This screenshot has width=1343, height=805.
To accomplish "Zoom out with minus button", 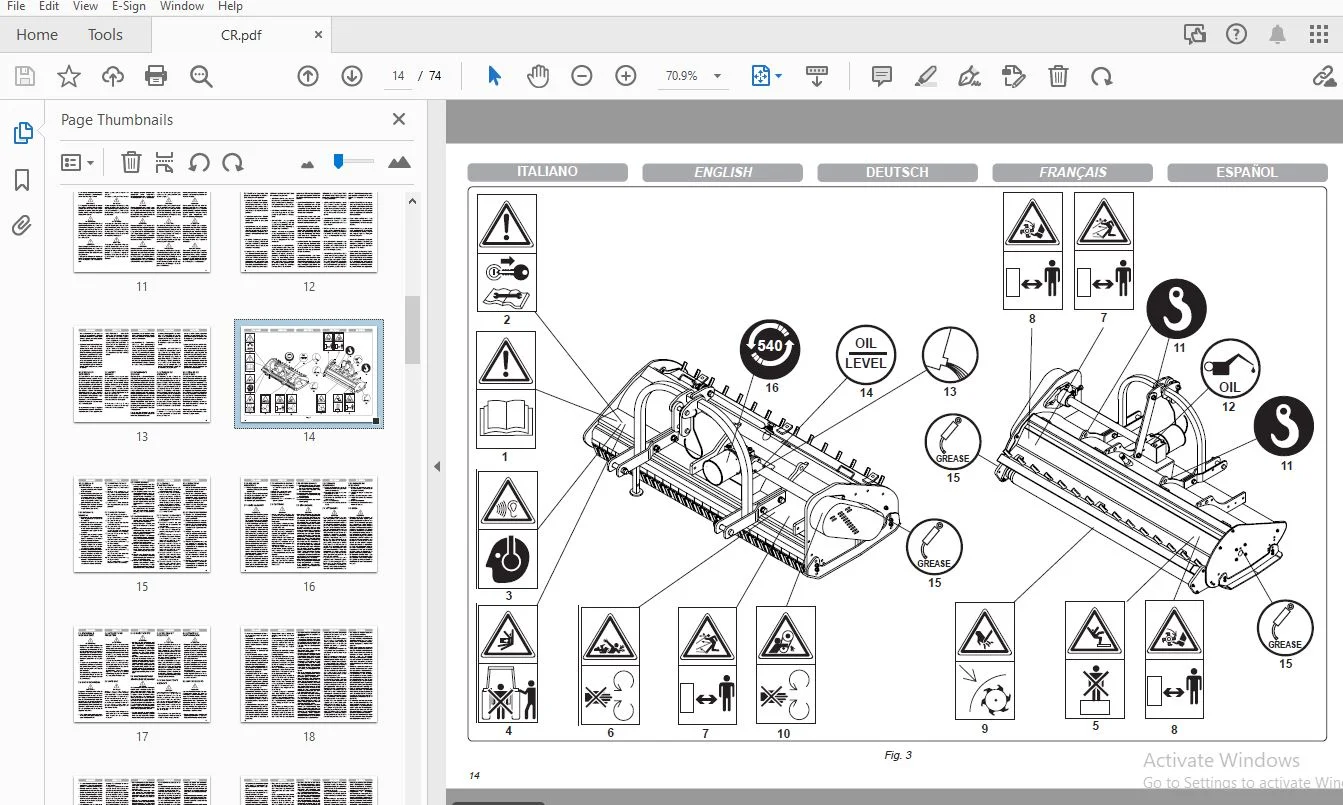I will [x=582, y=76].
